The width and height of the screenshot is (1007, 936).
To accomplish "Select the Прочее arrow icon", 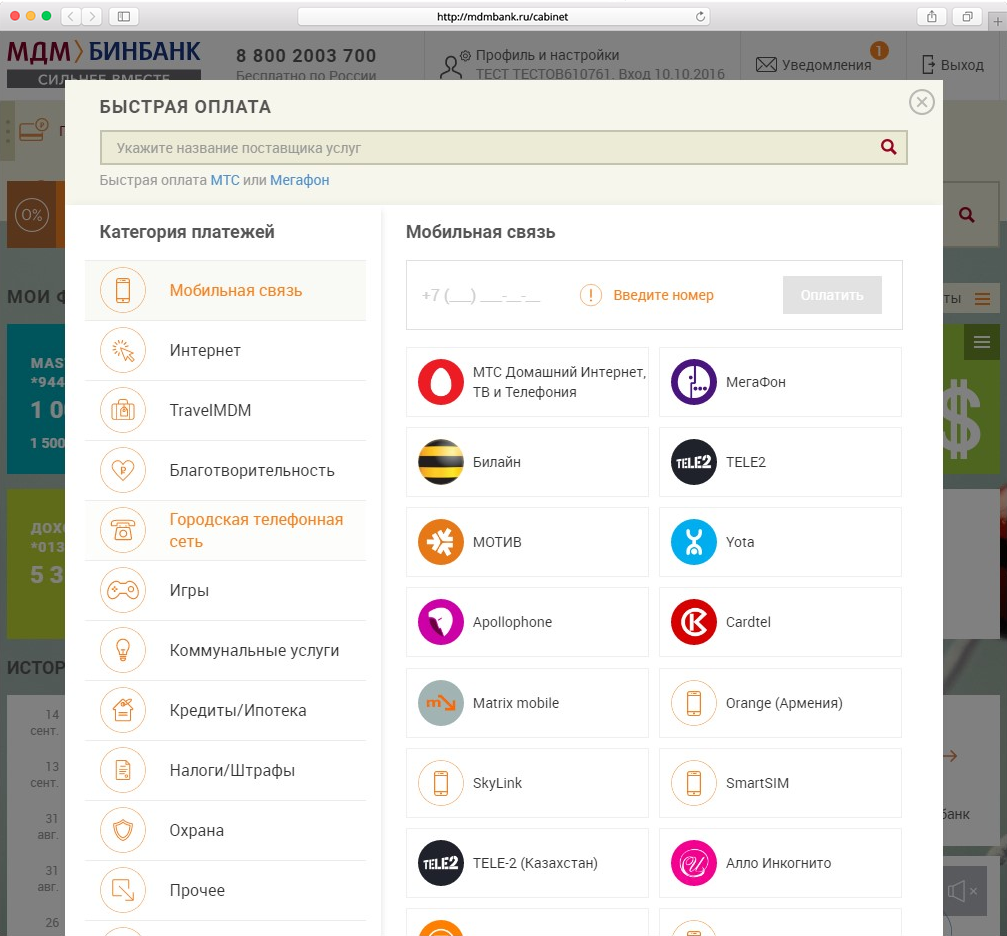I will (123, 890).
